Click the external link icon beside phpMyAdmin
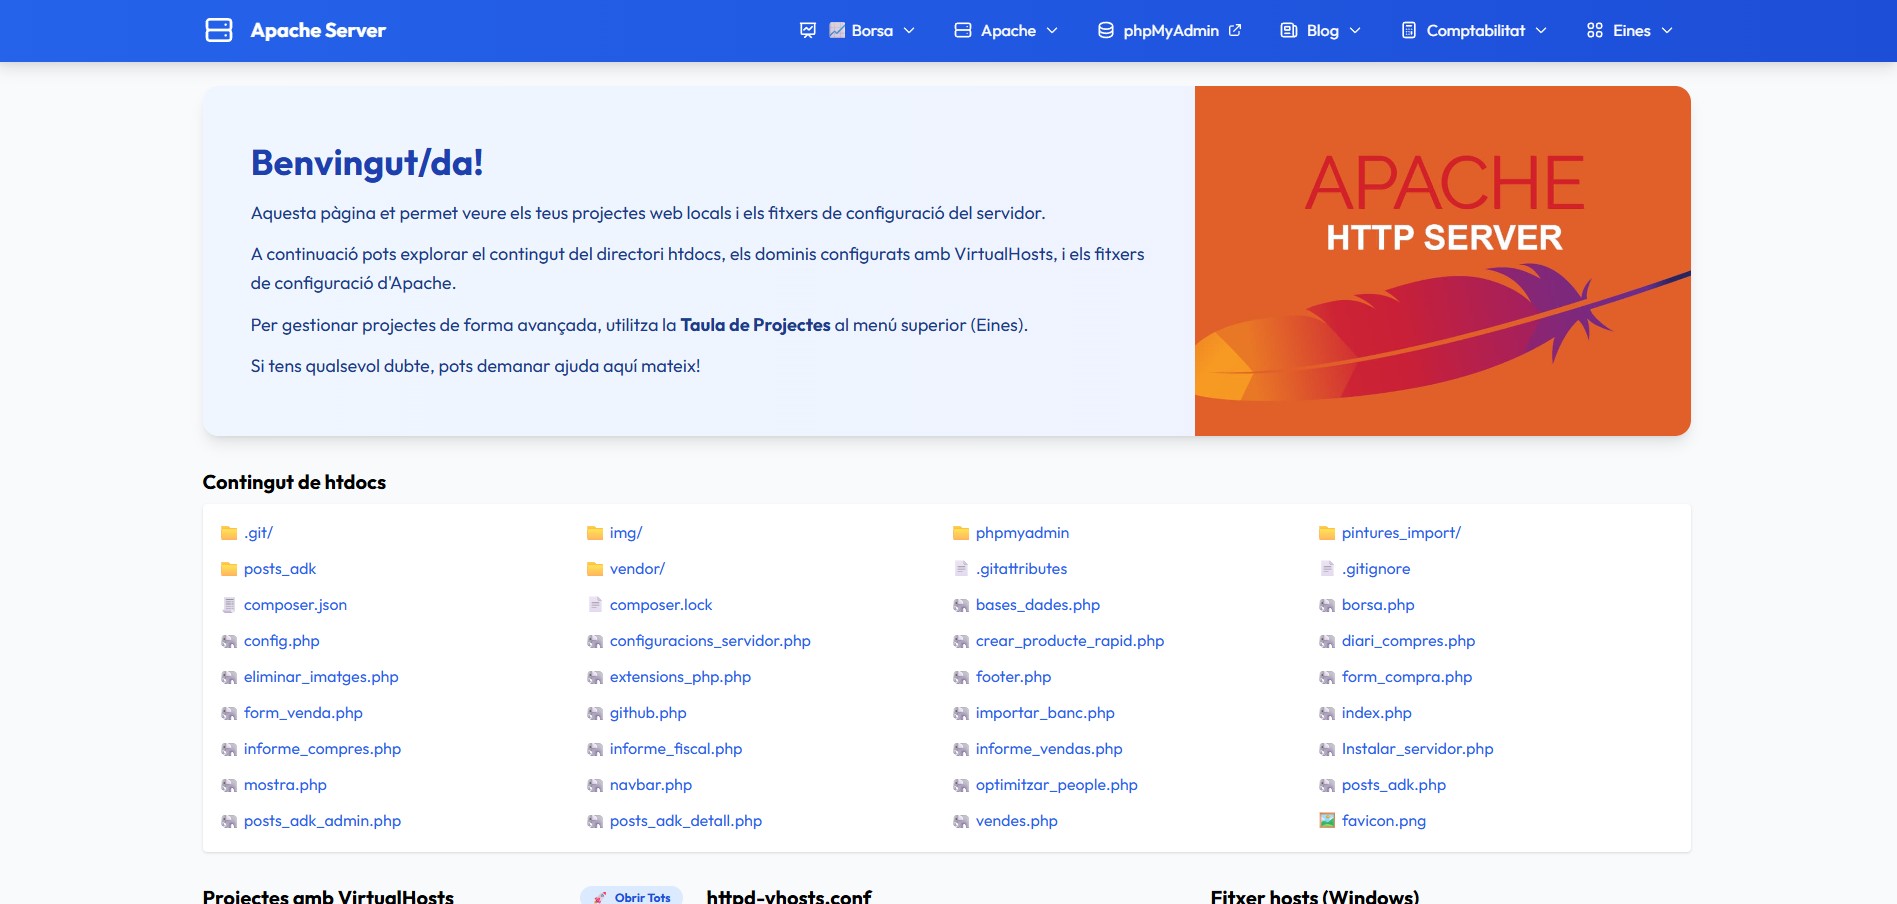1897x904 pixels. tap(1236, 30)
